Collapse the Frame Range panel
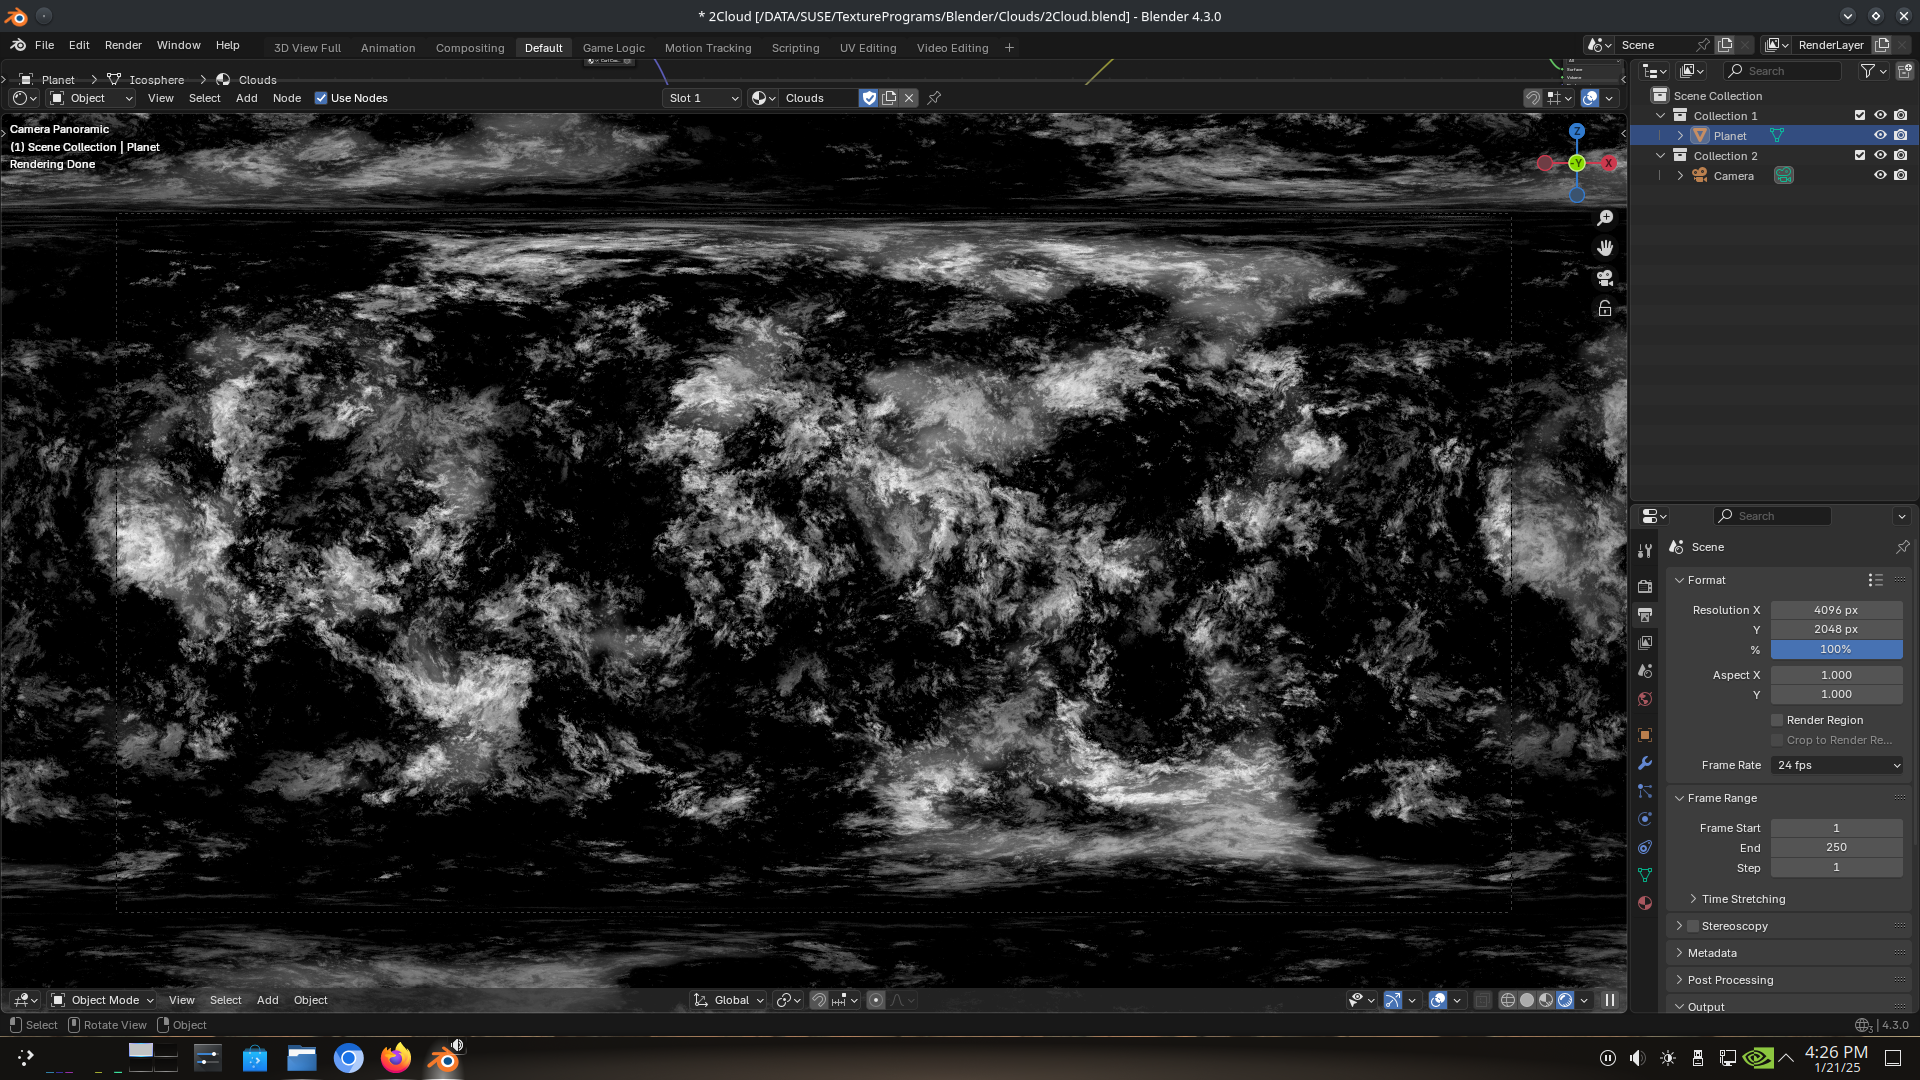 pos(1721,798)
